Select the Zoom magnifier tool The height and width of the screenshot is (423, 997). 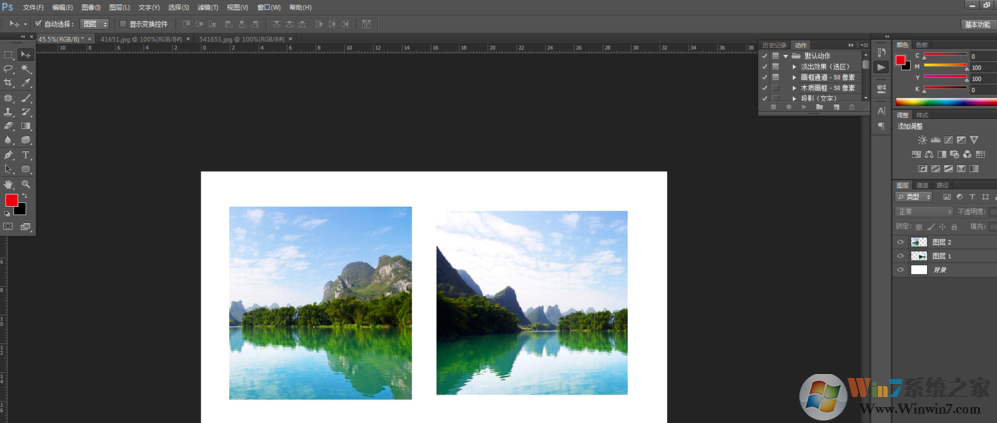click(x=26, y=184)
